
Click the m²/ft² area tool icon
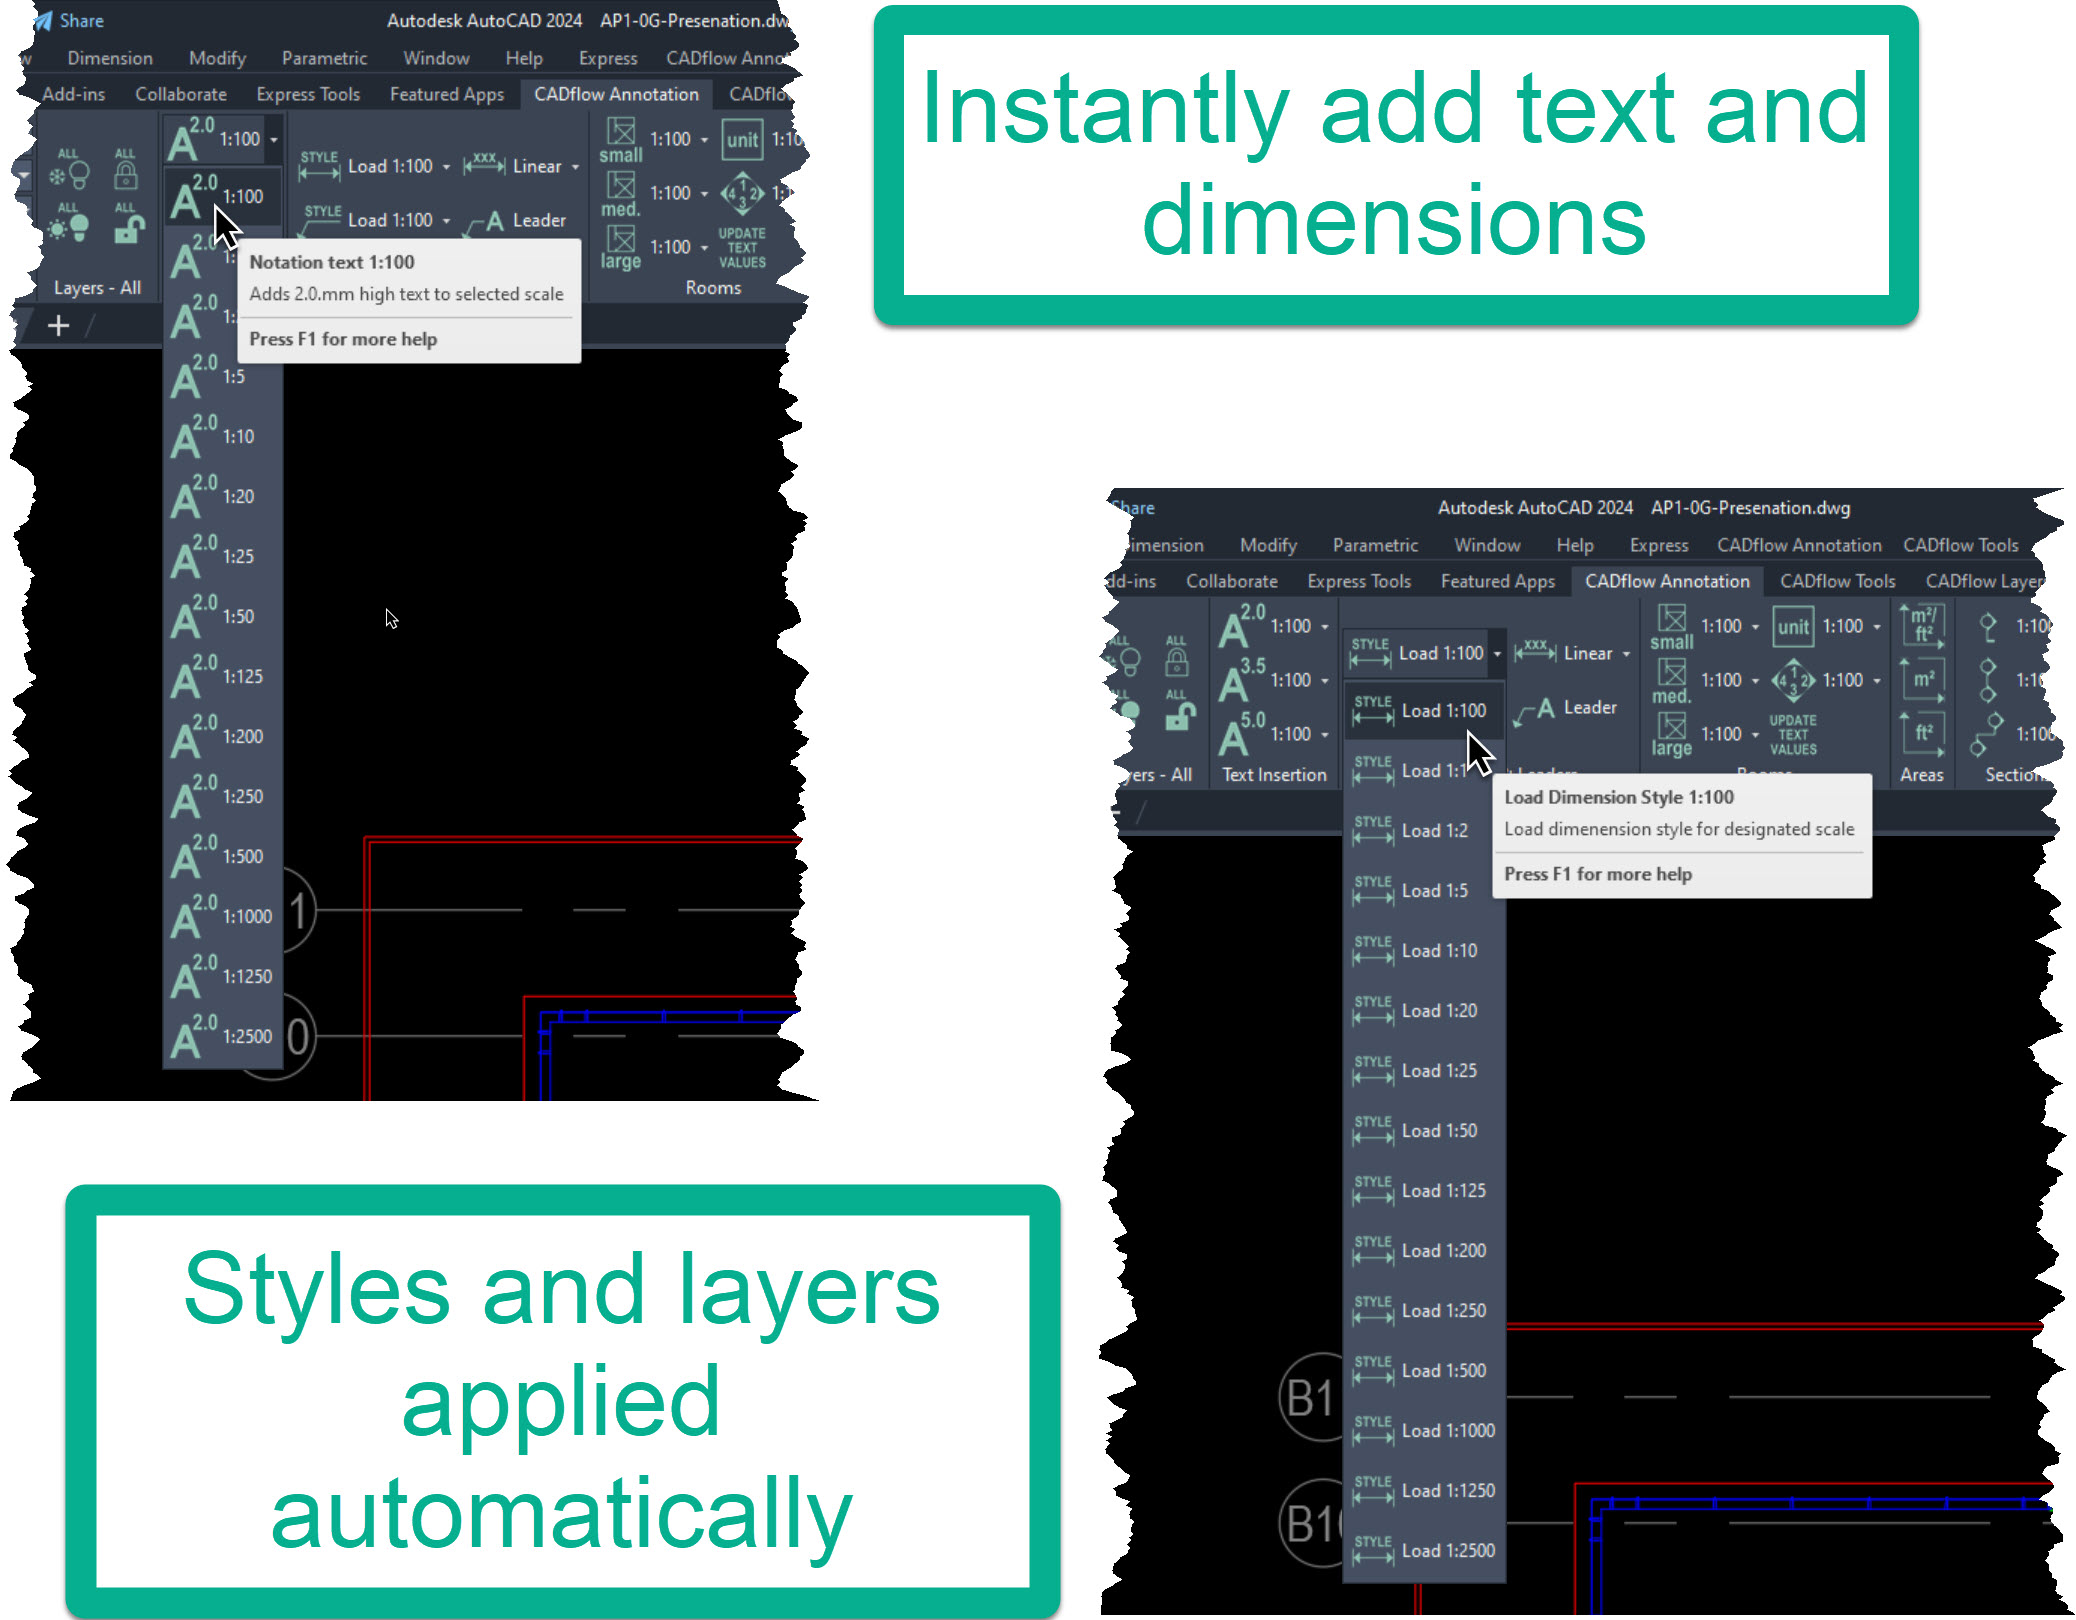pyautogui.click(x=1921, y=626)
